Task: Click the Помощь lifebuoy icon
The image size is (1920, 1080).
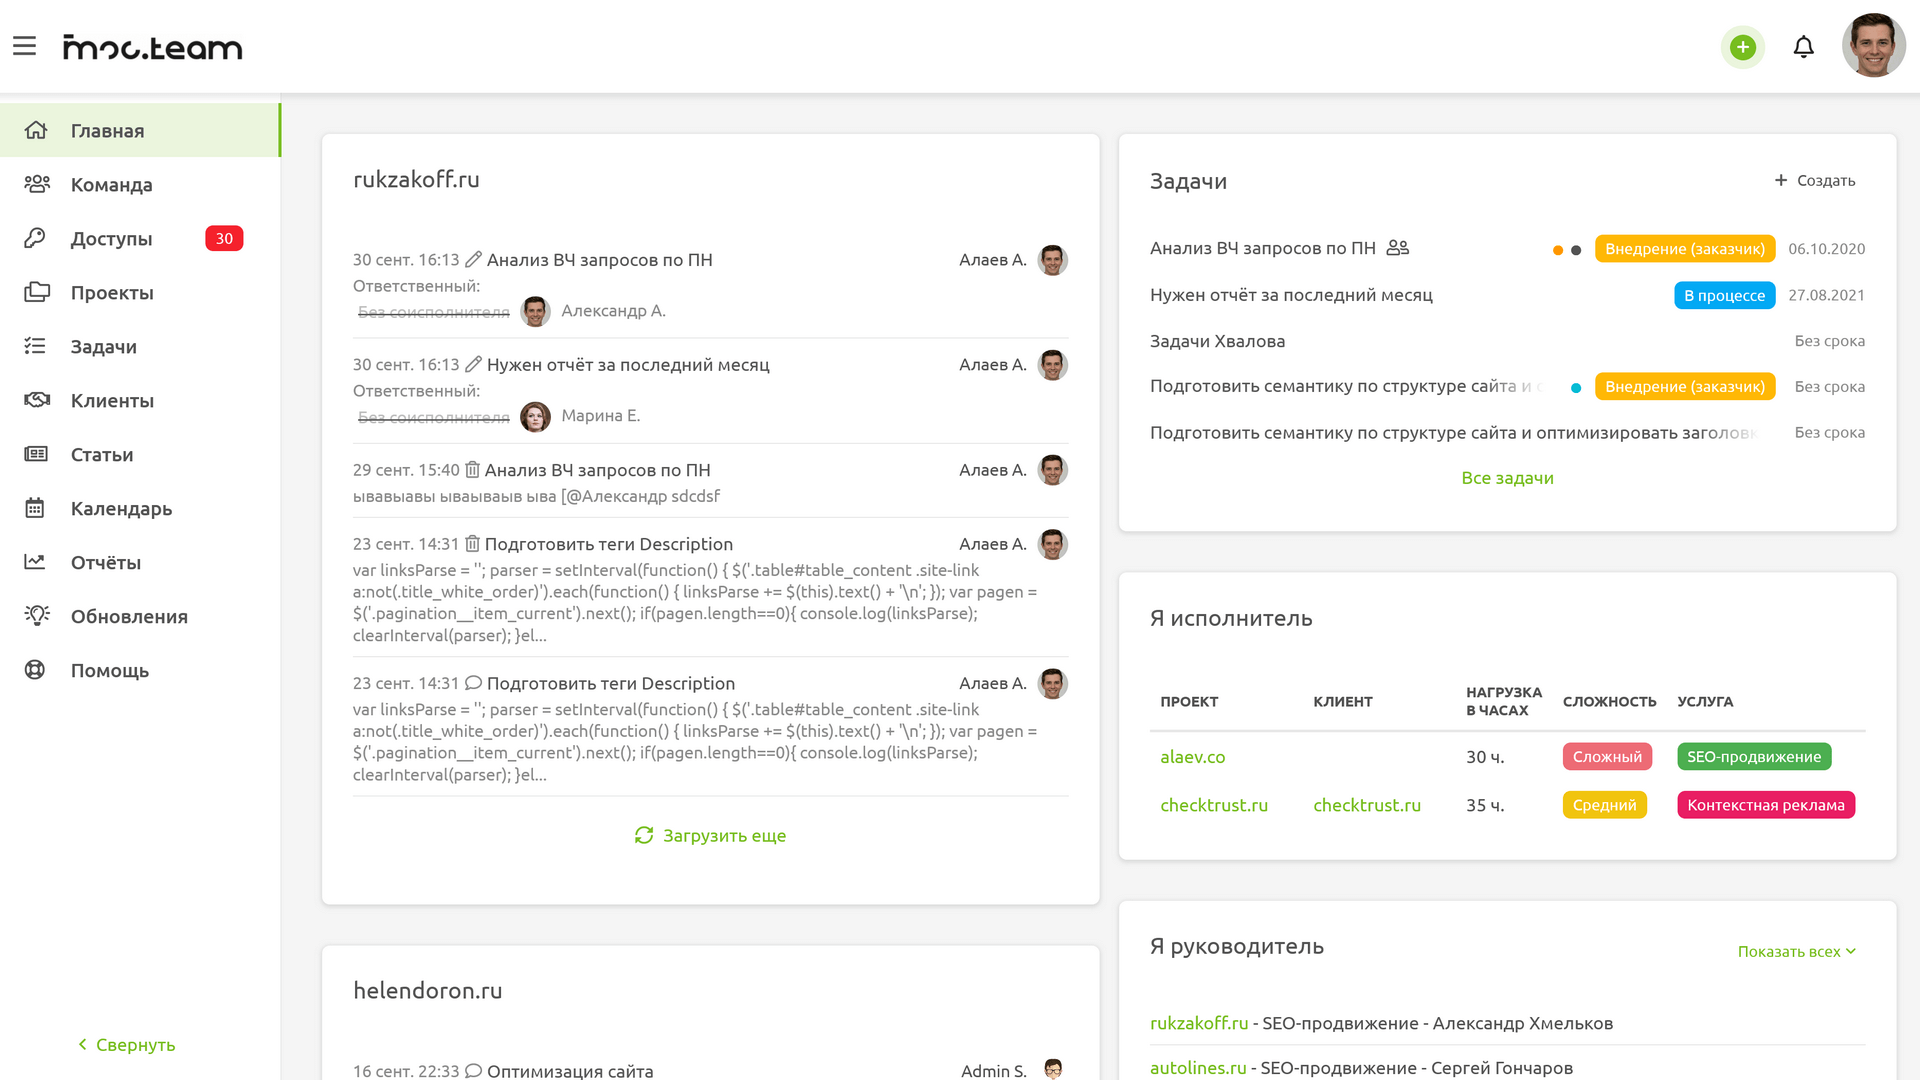Action: (x=36, y=670)
